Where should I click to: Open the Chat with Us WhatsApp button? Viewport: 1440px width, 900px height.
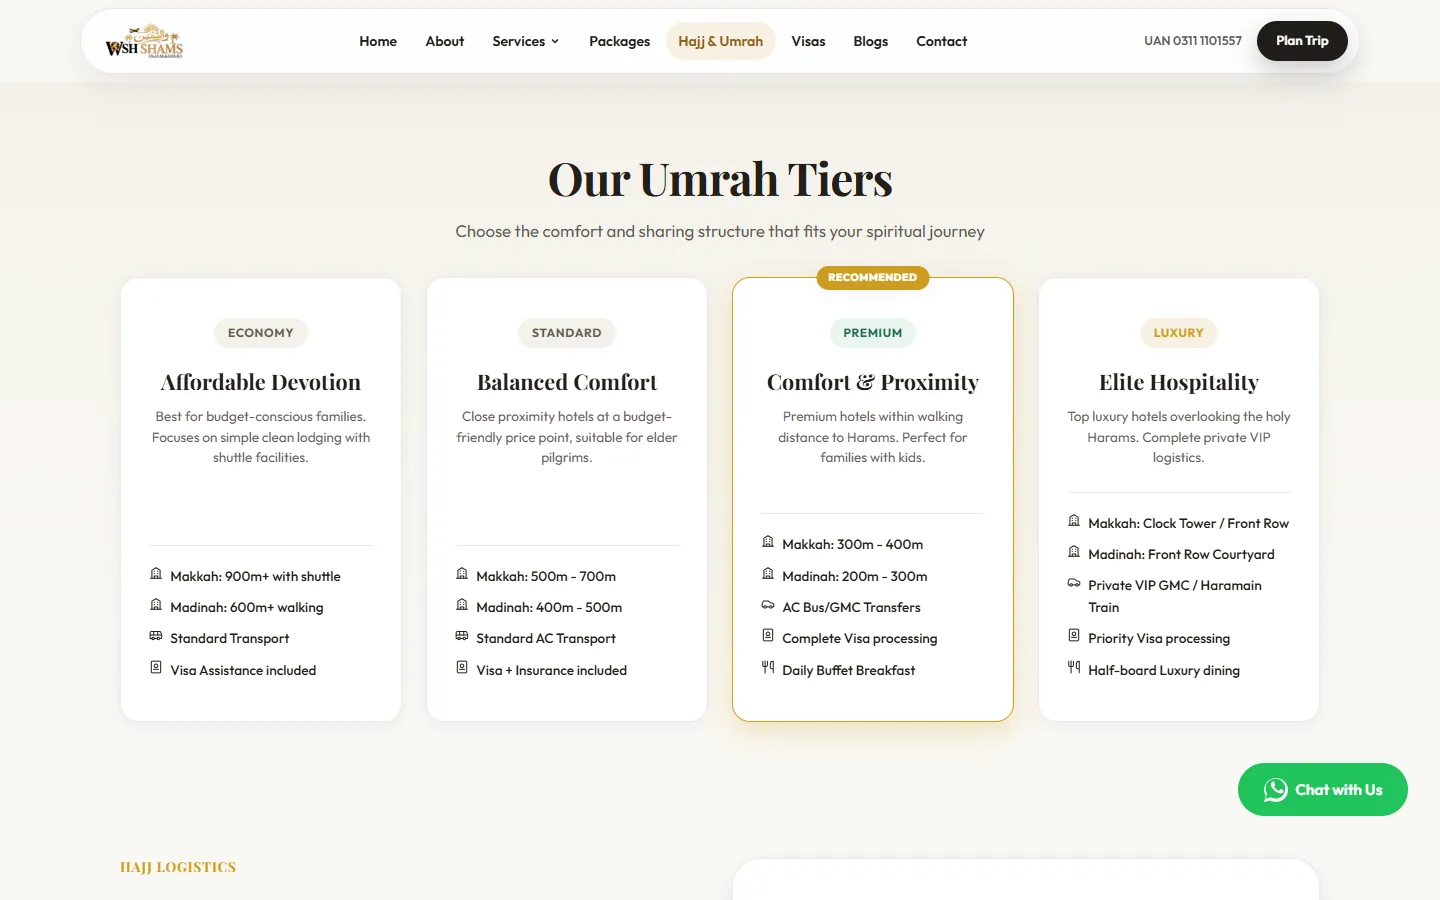coord(1323,790)
